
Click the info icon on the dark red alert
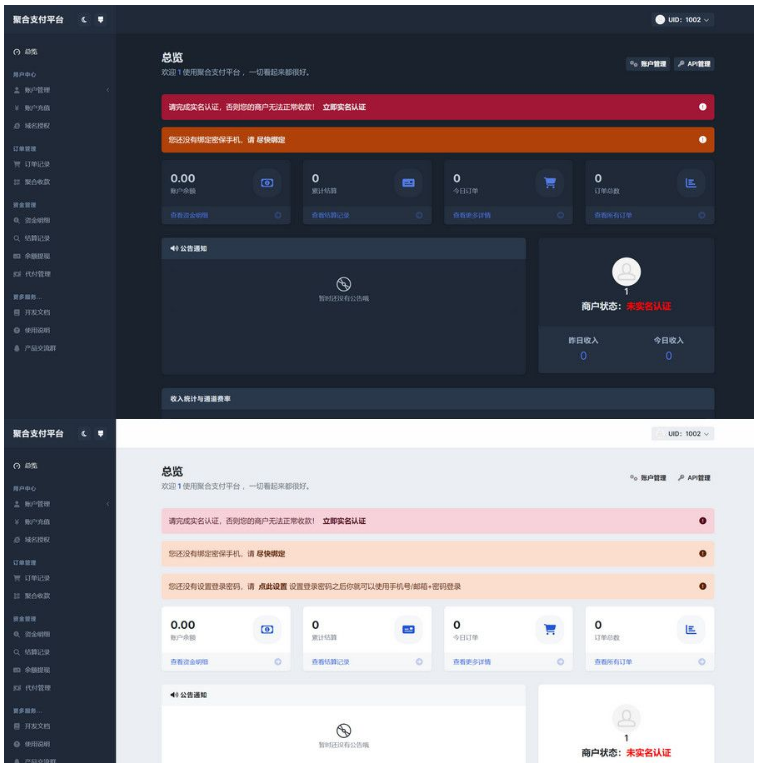[x=702, y=107]
